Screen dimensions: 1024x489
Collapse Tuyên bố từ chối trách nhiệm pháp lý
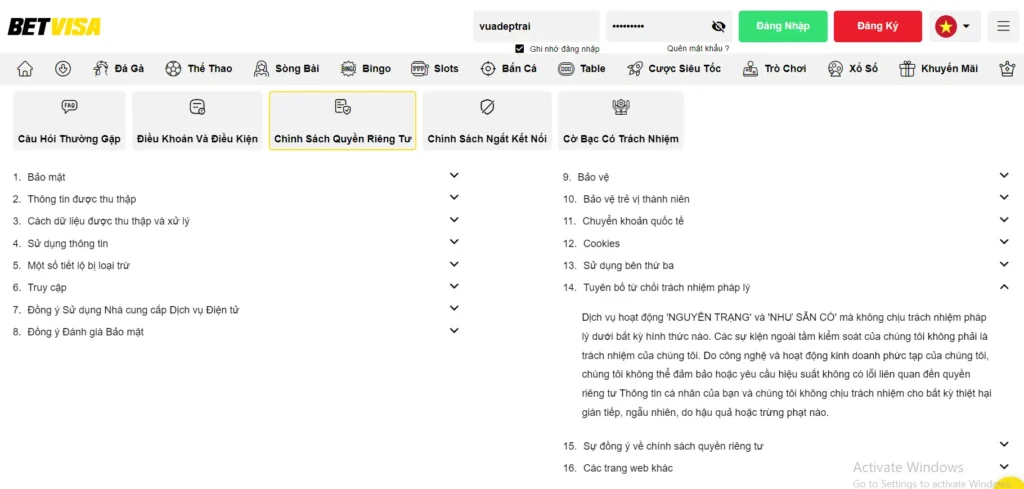1004,287
